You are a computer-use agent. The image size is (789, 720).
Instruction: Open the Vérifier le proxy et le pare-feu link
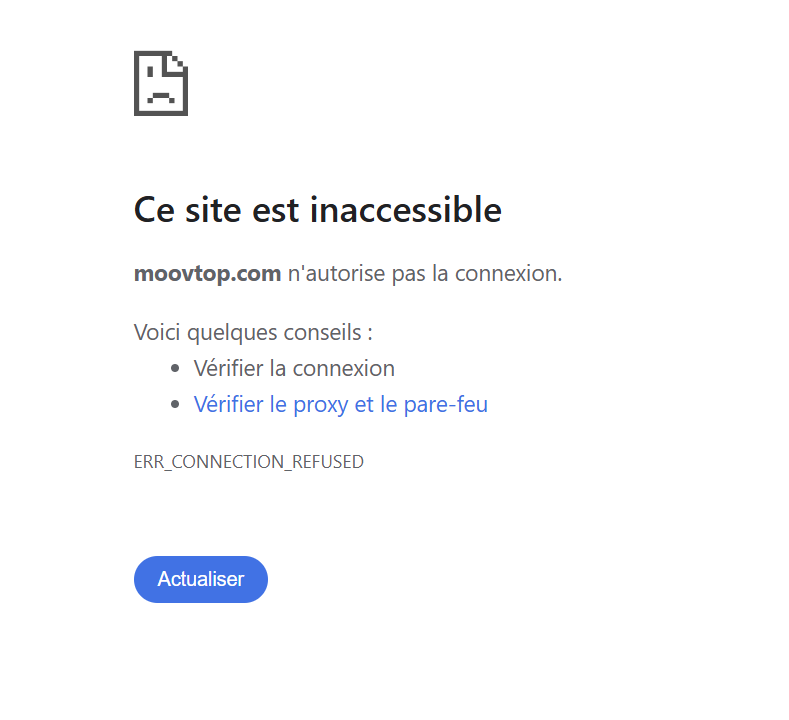click(x=341, y=405)
